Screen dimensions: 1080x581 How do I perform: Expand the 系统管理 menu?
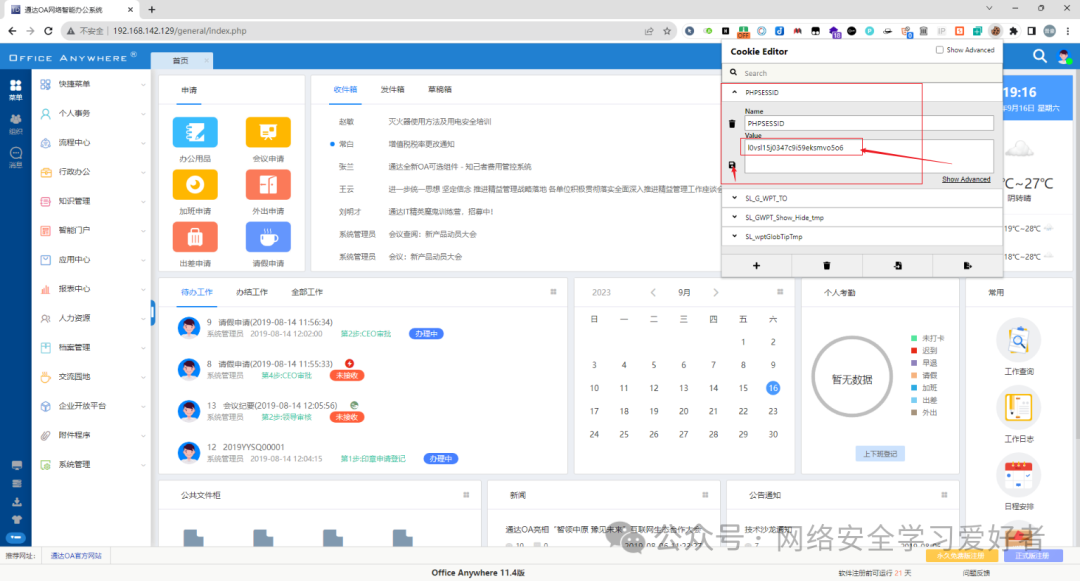(92, 465)
